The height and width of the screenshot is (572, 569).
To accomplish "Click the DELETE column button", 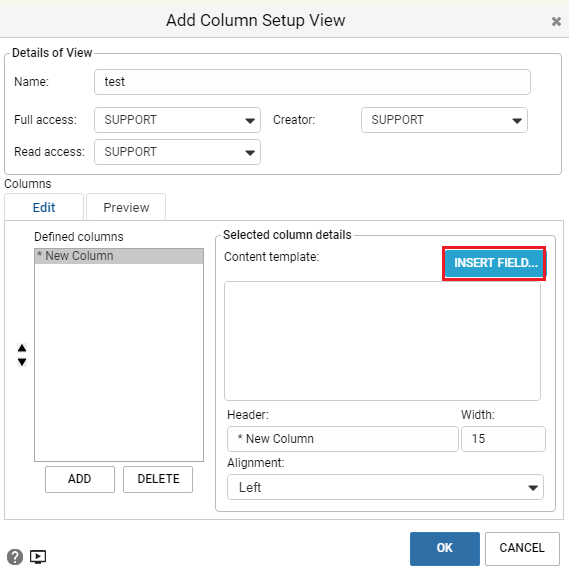I will tap(158, 479).
